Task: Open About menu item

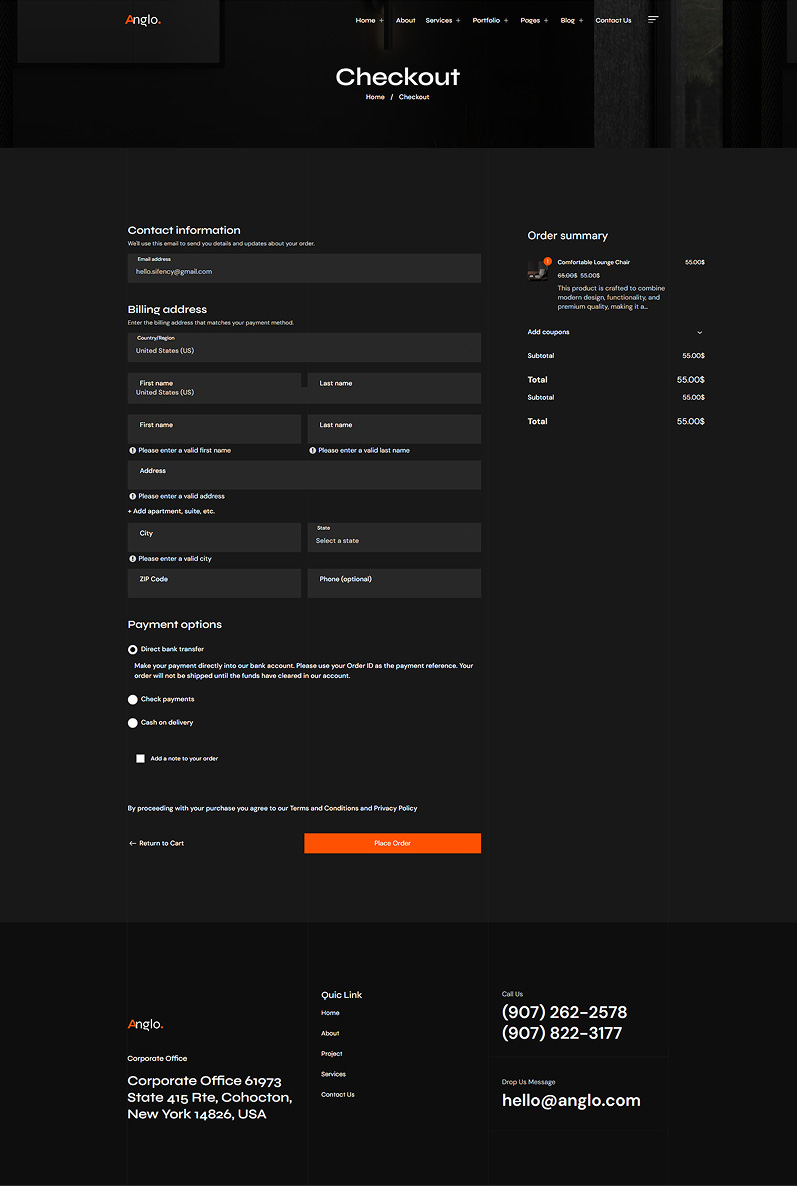Action: tap(405, 21)
